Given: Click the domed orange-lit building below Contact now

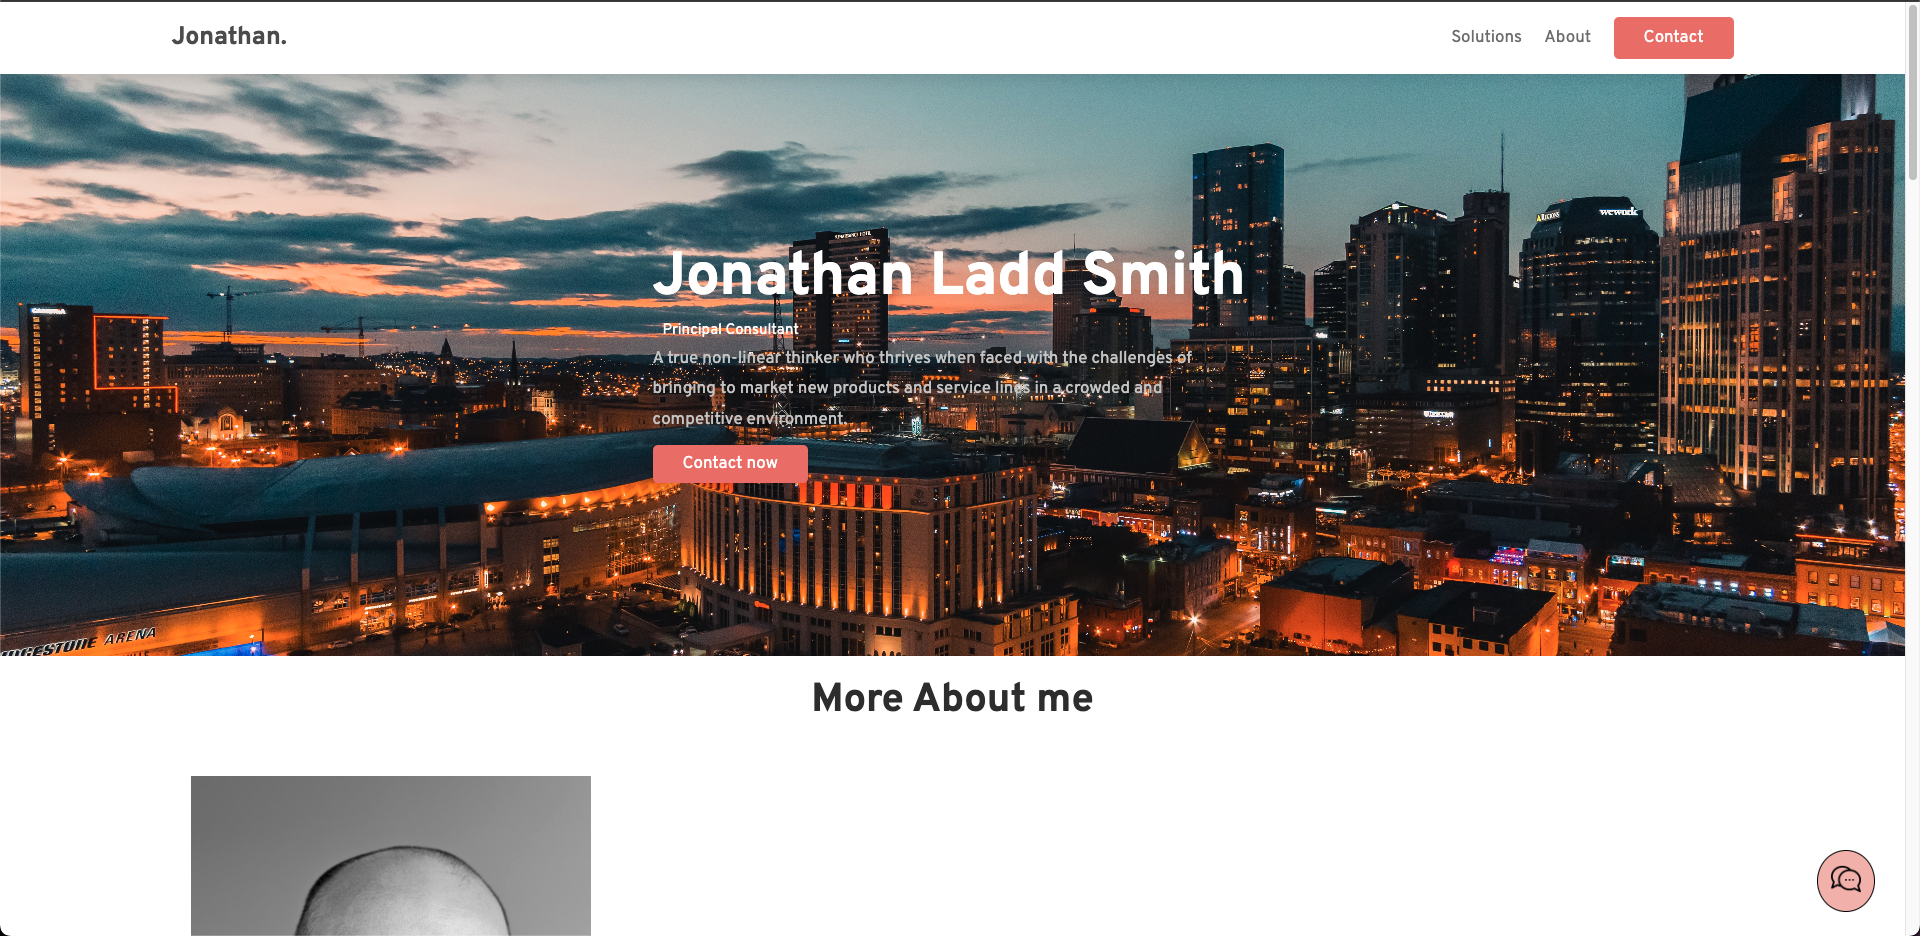Looking at the screenshot, I should click(860, 560).
